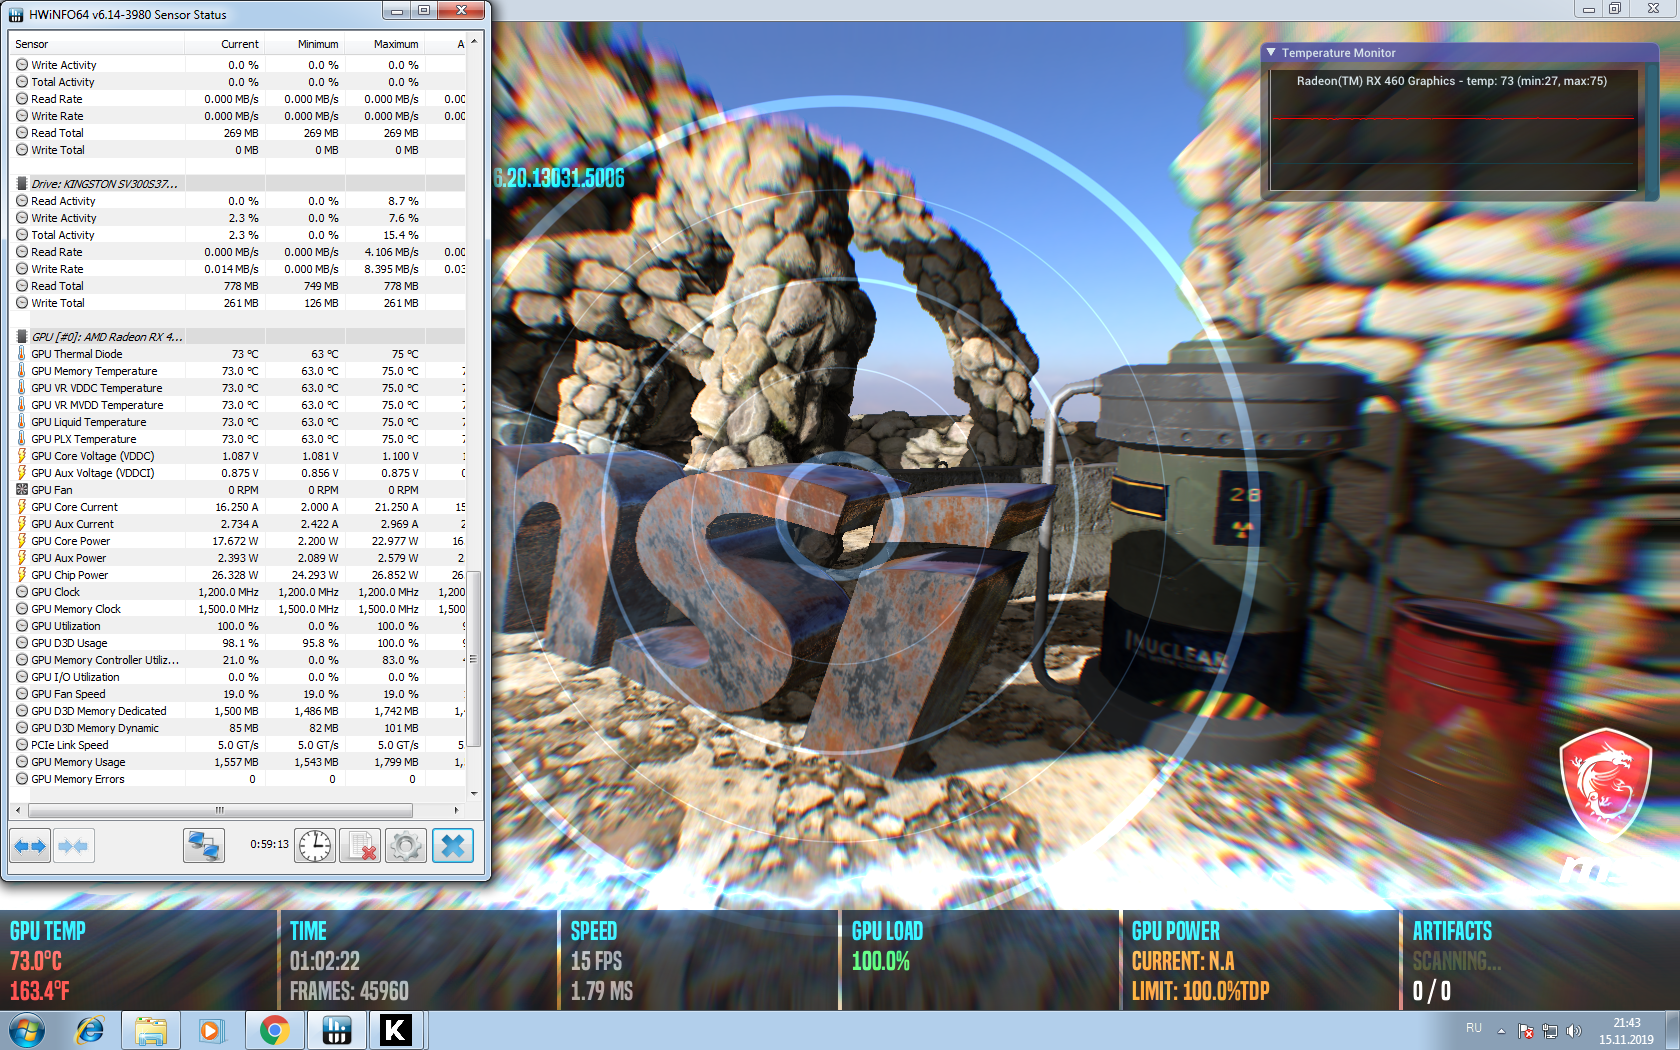Reset the elapsed time with the clock icon

(315, 846)
